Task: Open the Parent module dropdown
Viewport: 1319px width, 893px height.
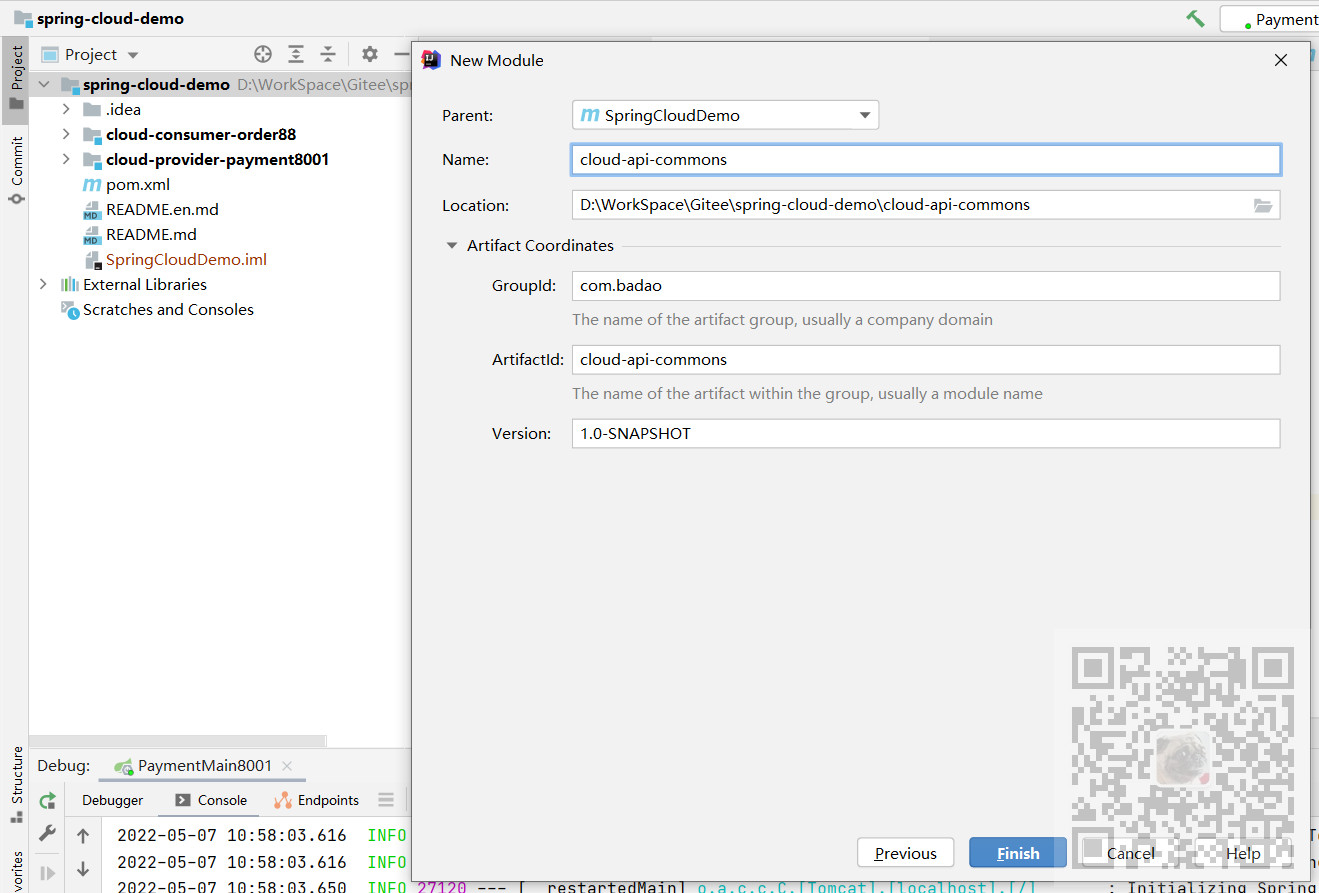Action: click(866, 115)
